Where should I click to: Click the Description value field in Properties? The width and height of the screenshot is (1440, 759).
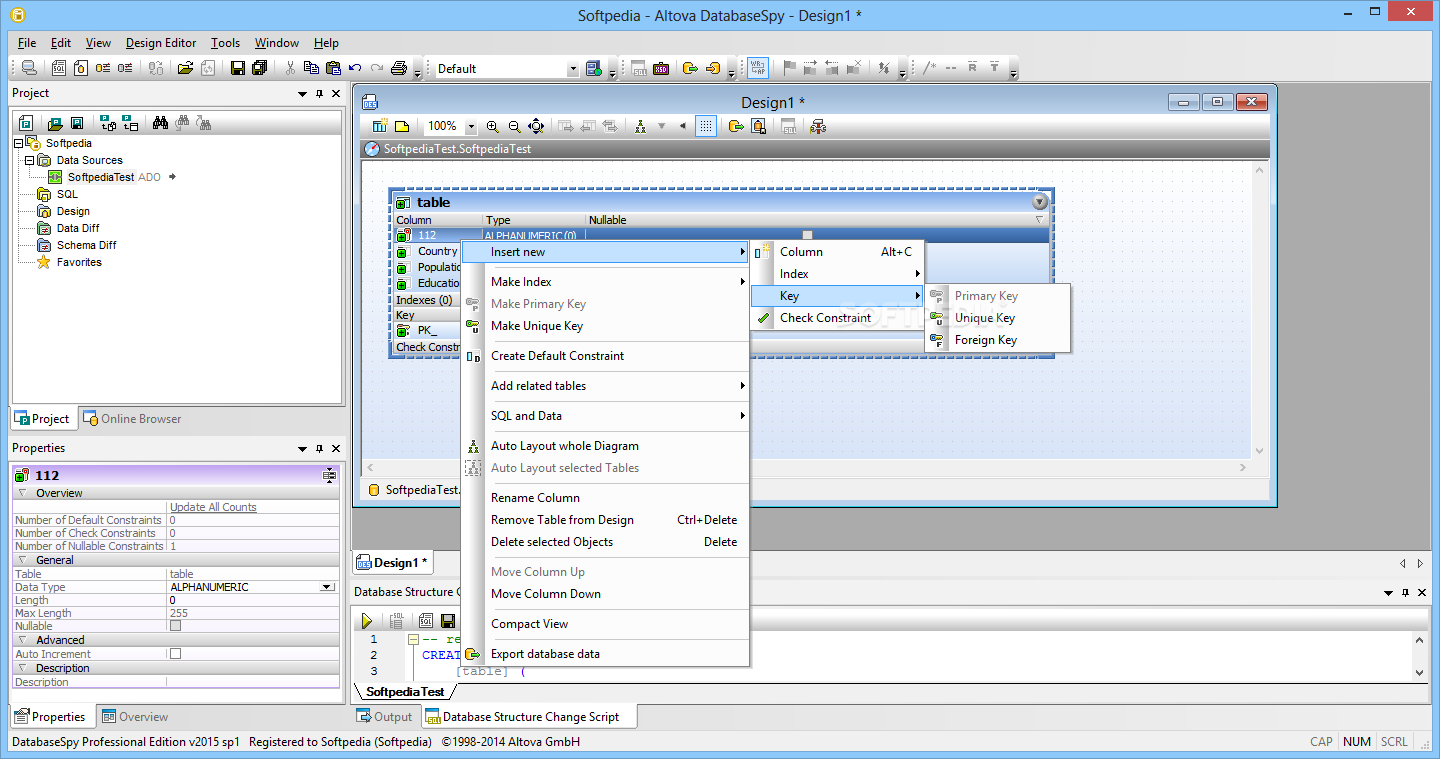254,682
